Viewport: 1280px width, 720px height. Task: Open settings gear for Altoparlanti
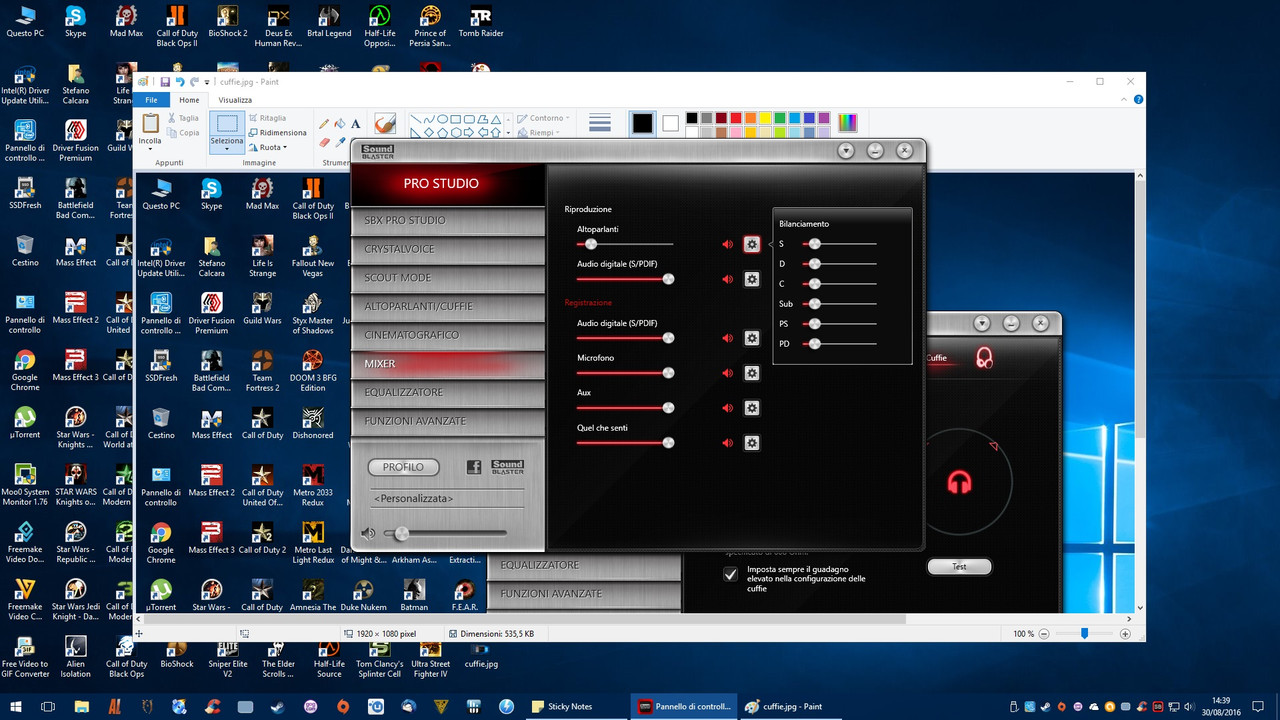click(752, 244)
